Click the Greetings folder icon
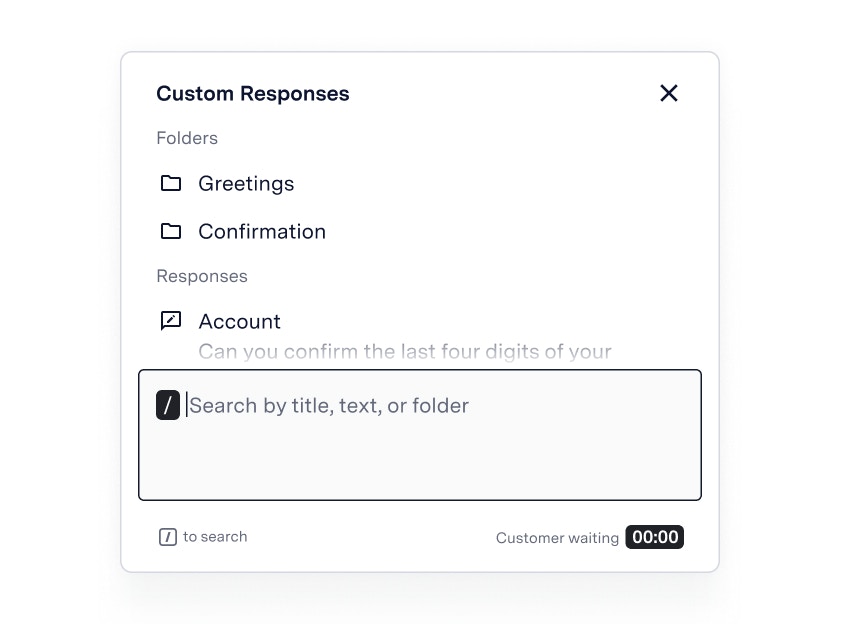The height and width of the screenshot is (624, 841). tap(171, 183)
